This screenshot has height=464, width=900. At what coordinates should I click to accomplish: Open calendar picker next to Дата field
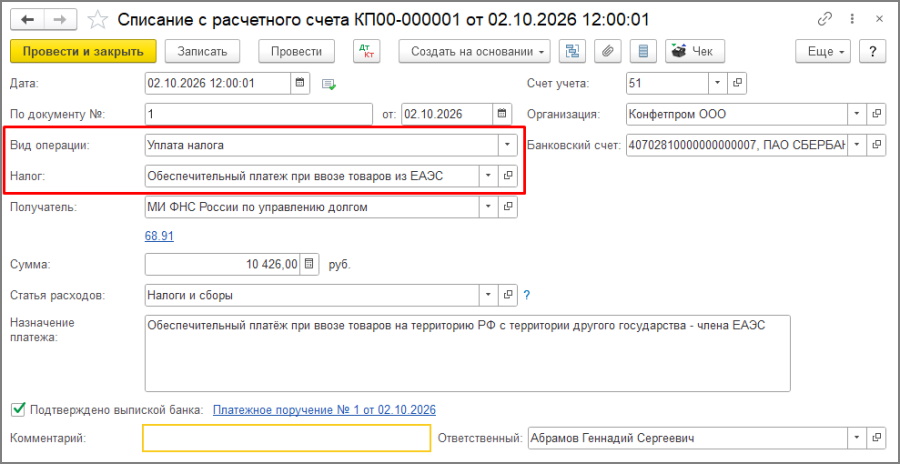[300, 83]
